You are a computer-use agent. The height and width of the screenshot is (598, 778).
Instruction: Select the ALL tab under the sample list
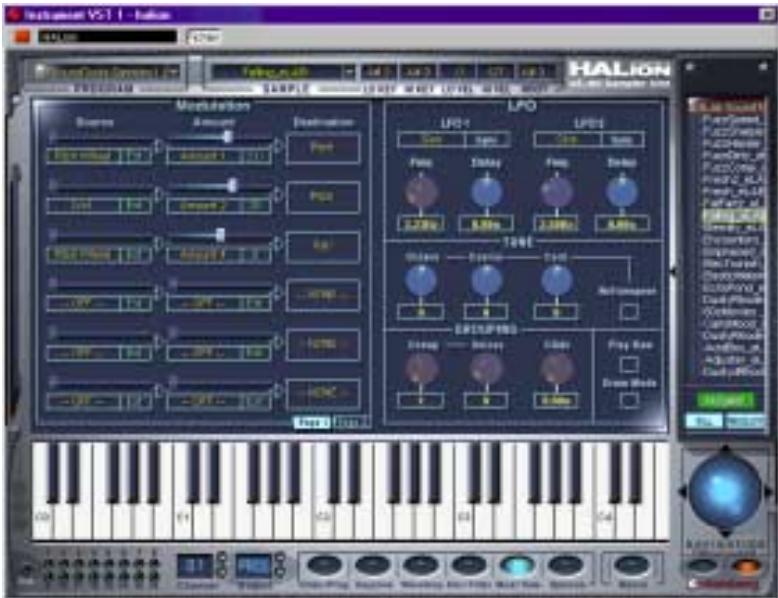click(x=704, y=421)
